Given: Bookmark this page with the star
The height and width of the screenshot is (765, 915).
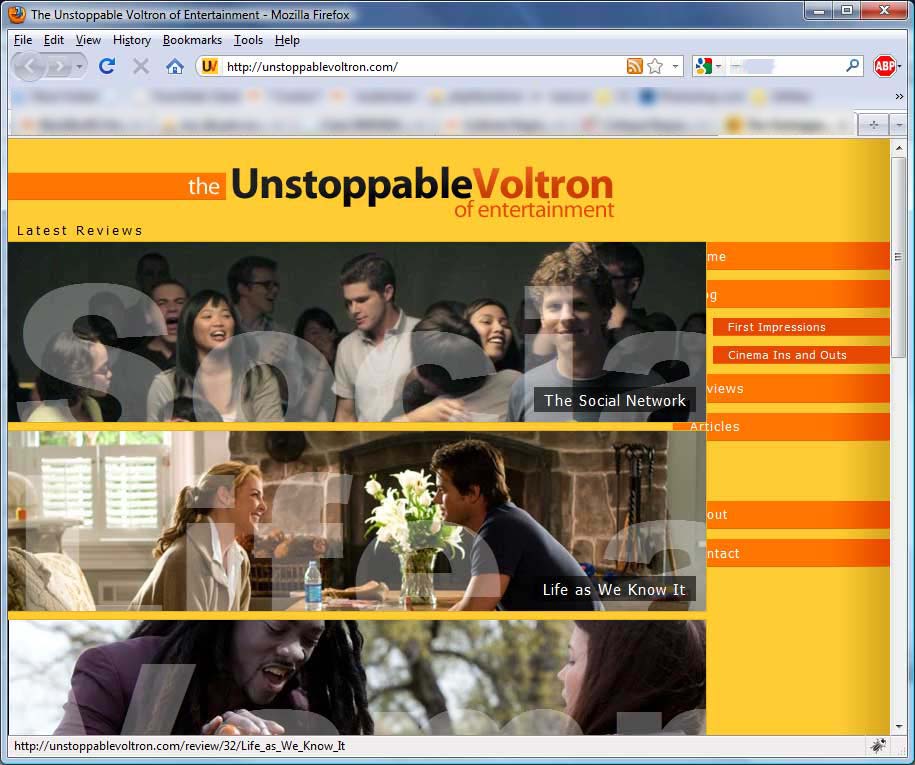Looking at the screenshot, I should pyautogui.click(x=655, y=66).
